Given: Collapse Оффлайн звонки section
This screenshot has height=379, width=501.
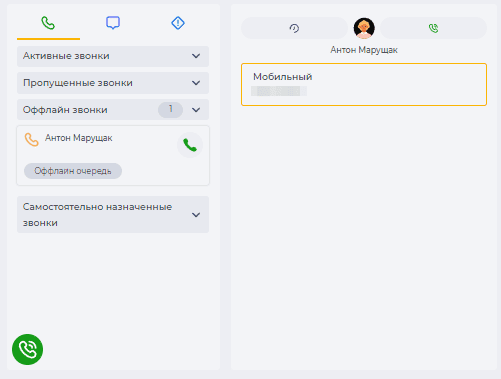Looking at the screenshot, I should 113,110.
